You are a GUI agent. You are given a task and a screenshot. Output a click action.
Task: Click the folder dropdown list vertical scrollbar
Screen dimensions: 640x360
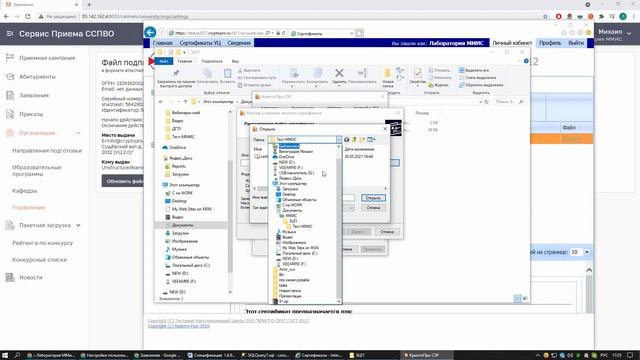pyautogui.click(x=339, y=224)
